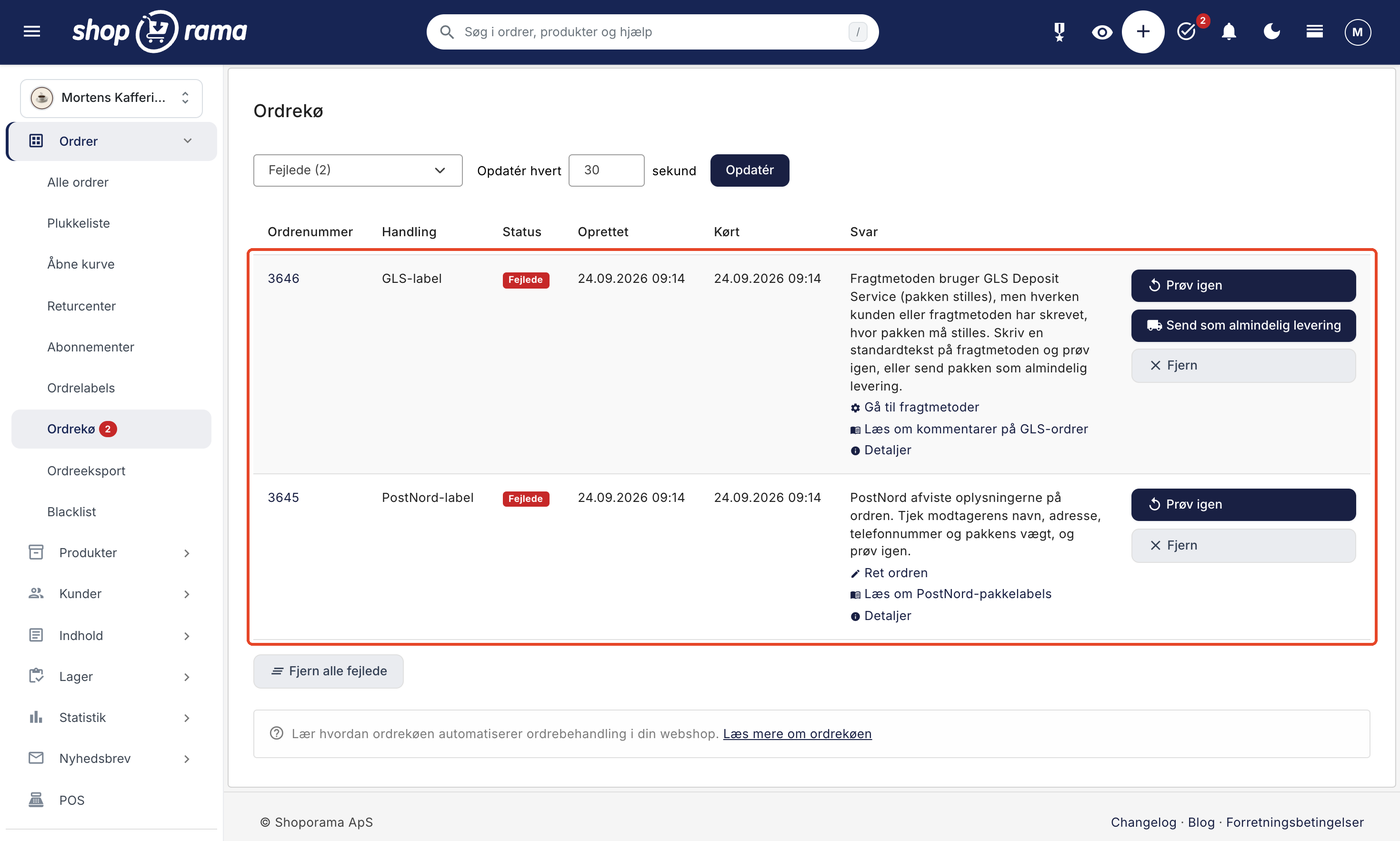1400x841 pixels.
Task: Click Prøv igen for order 3646
Action: (x=1243, y=285)
